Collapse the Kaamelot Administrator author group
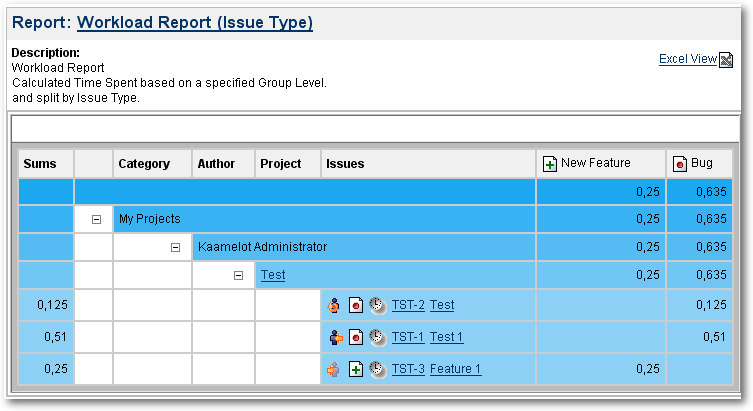 175,246
